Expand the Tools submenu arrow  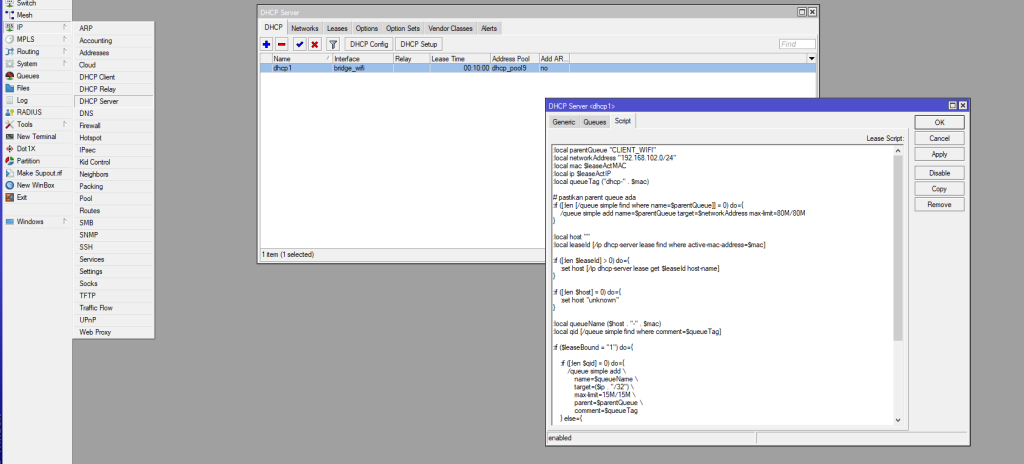(65, 124)
